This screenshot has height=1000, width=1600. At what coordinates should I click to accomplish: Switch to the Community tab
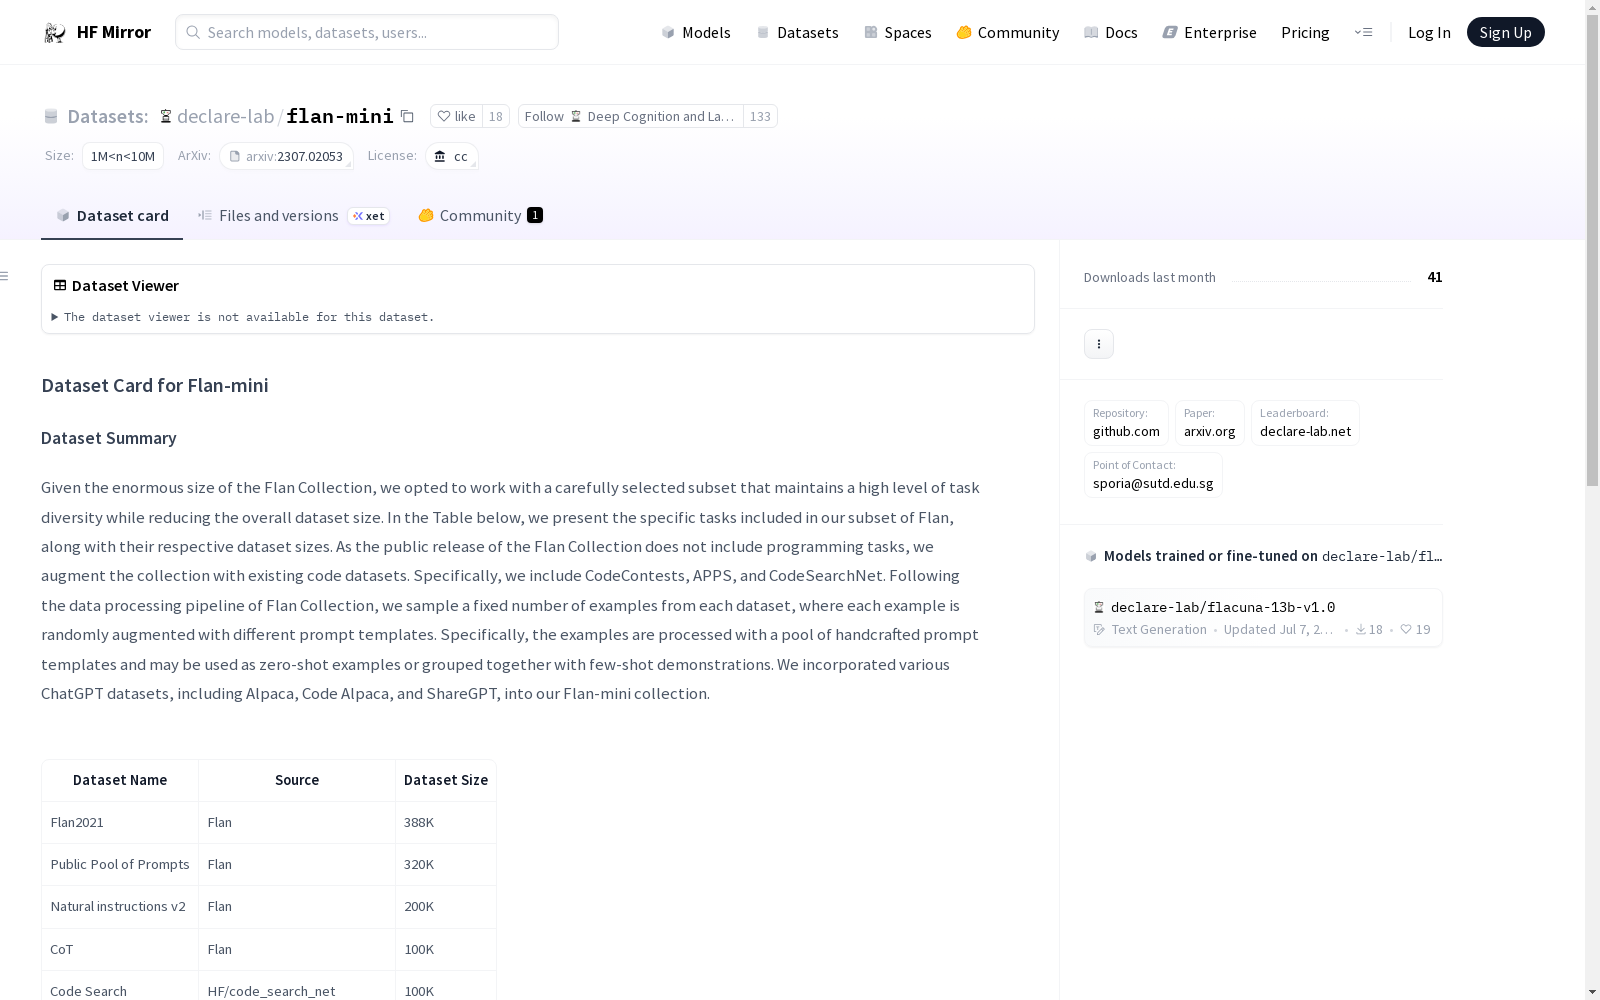[x=480, y=216]
